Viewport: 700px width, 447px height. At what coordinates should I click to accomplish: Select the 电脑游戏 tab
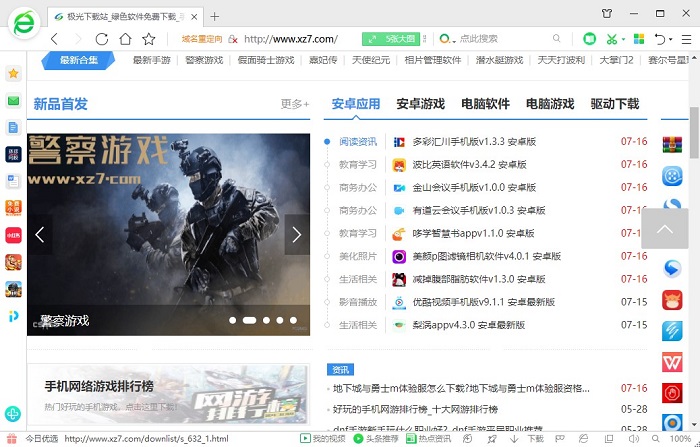(x=550, y=104)
